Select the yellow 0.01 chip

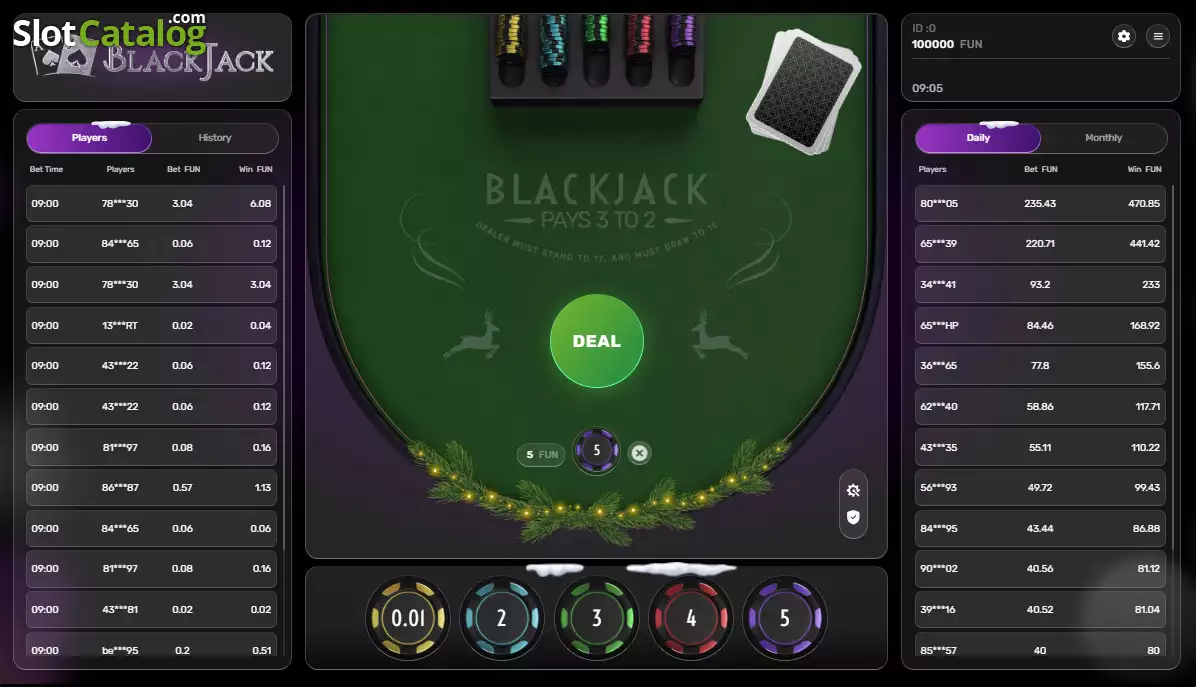(x=408, y=618)
